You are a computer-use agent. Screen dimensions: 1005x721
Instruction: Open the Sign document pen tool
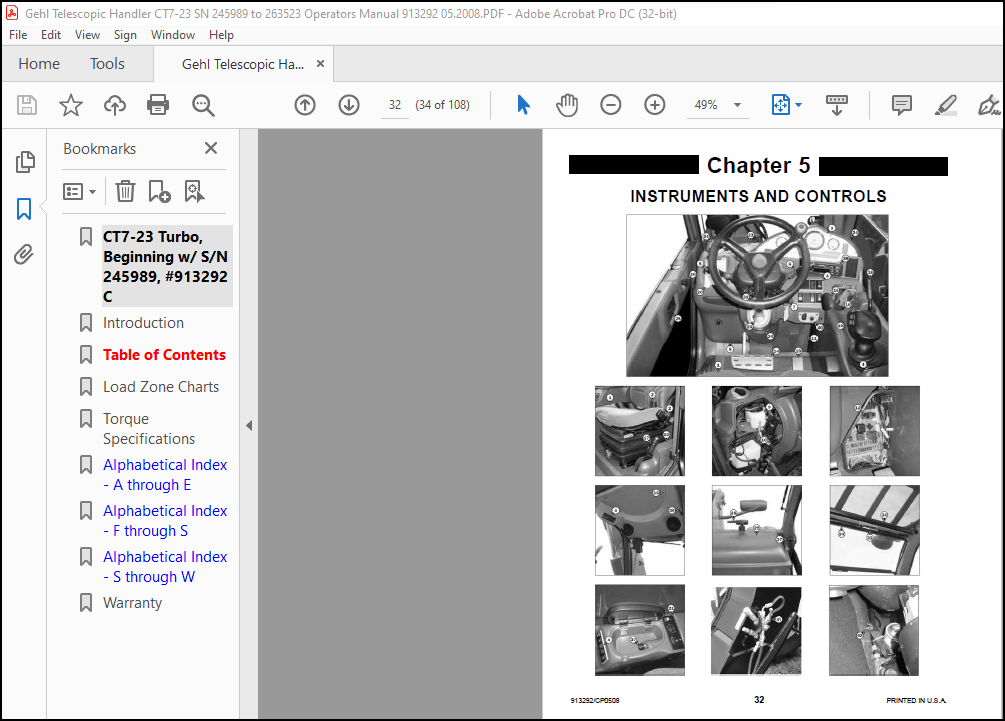click(x=988, y=104)
